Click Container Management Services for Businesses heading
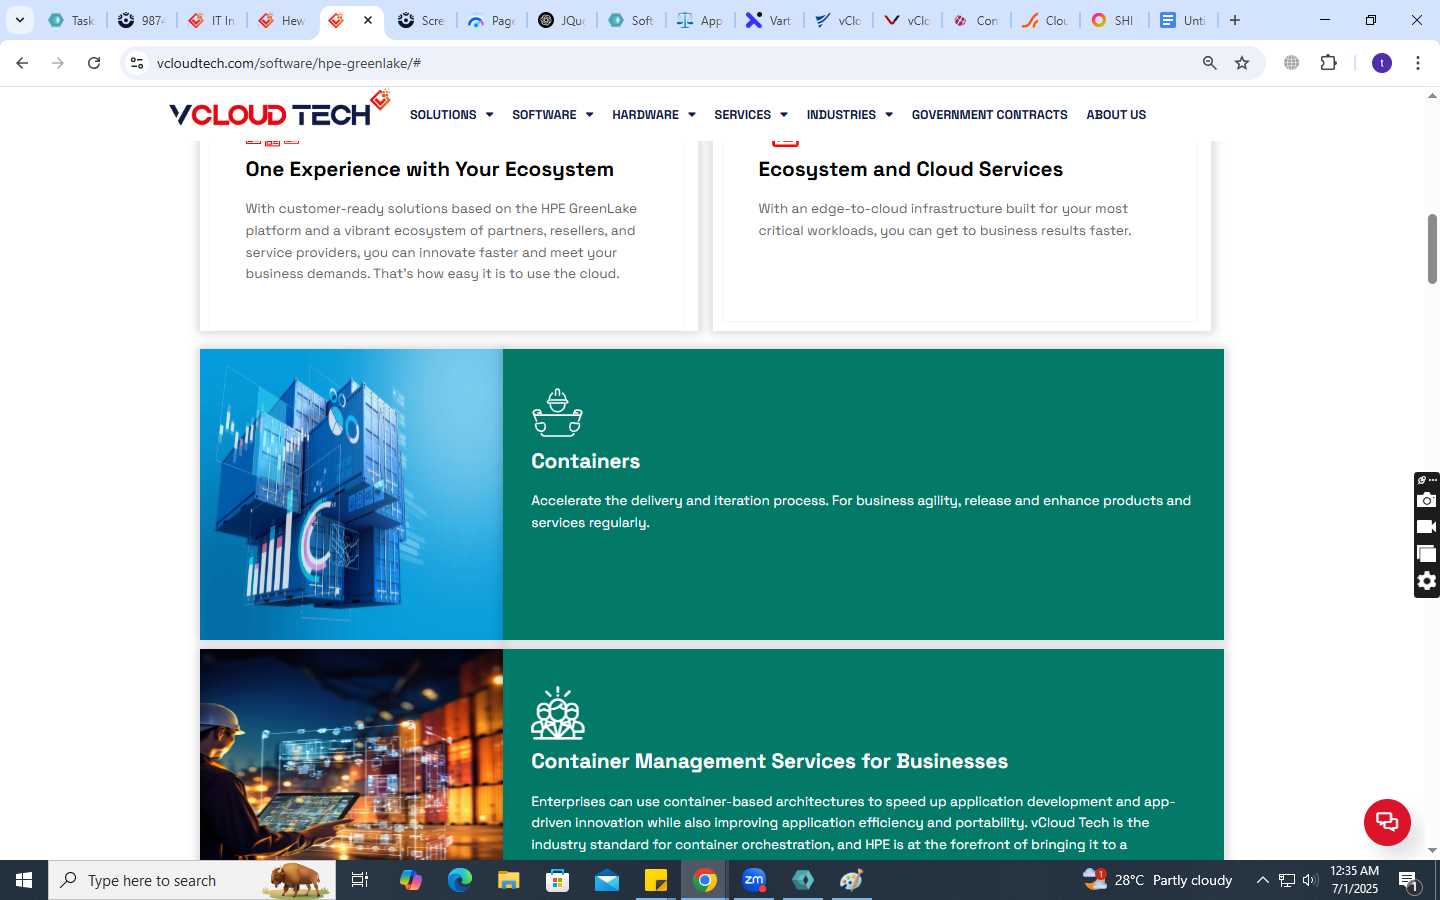1440x900 pixels. 769,761
